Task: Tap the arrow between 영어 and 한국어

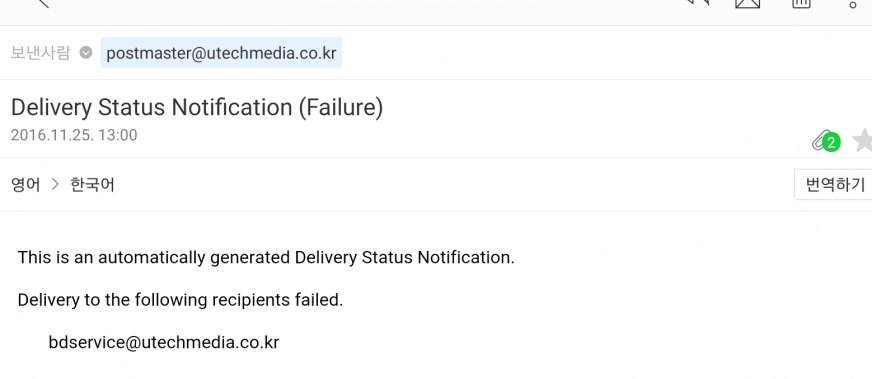Action: [55, 184]
